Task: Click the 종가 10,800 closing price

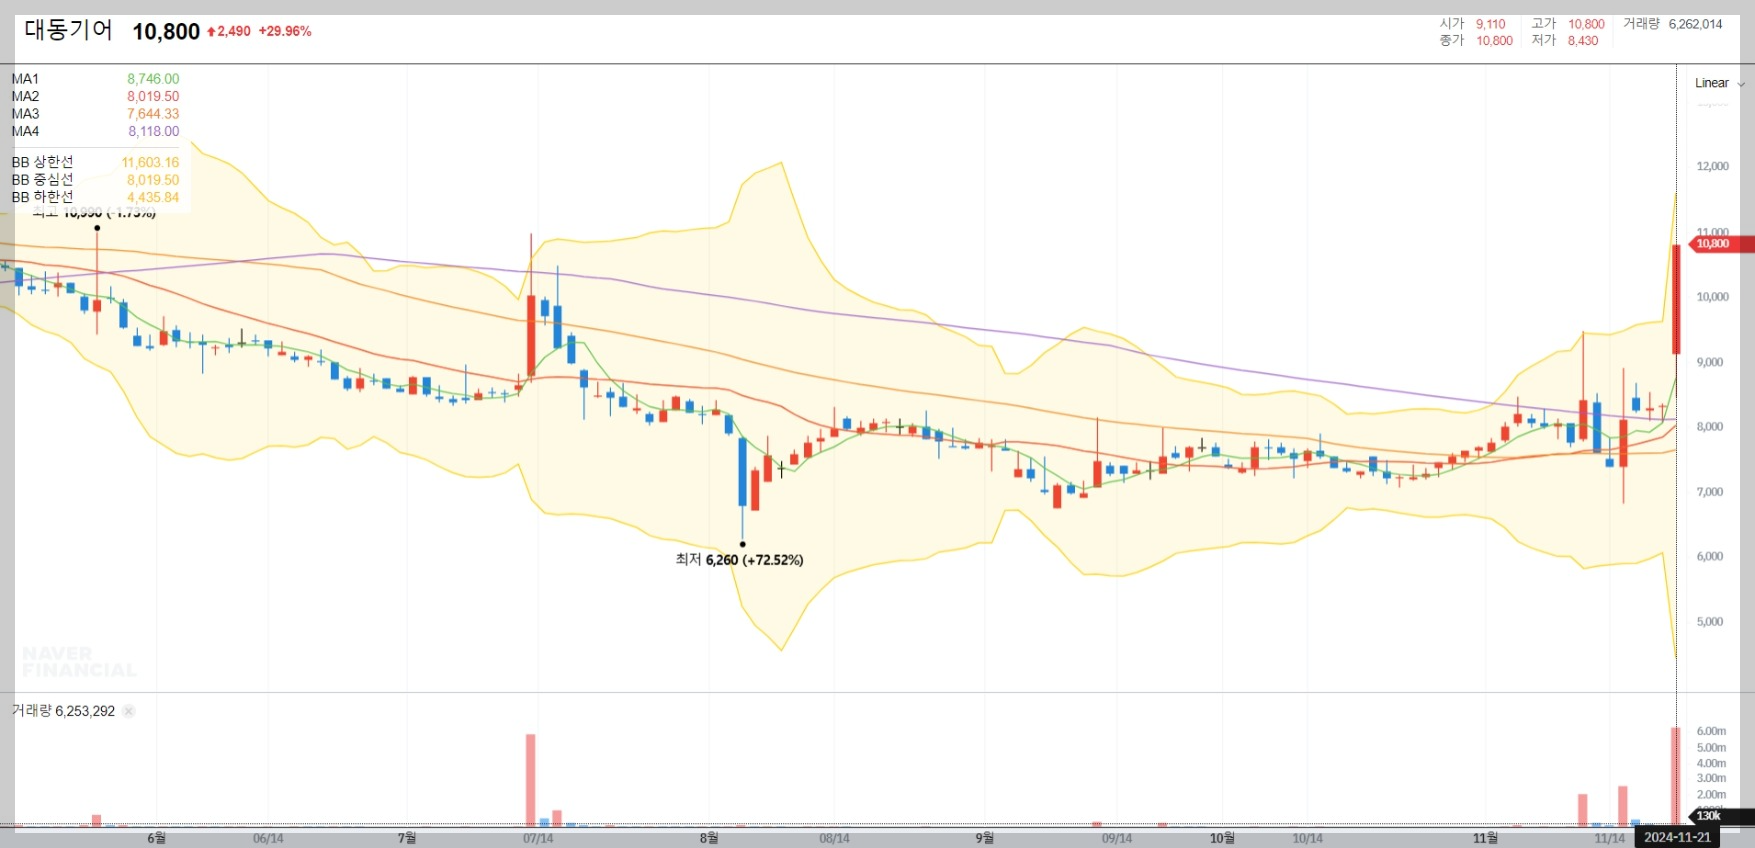Action: tap(1476, 41)
